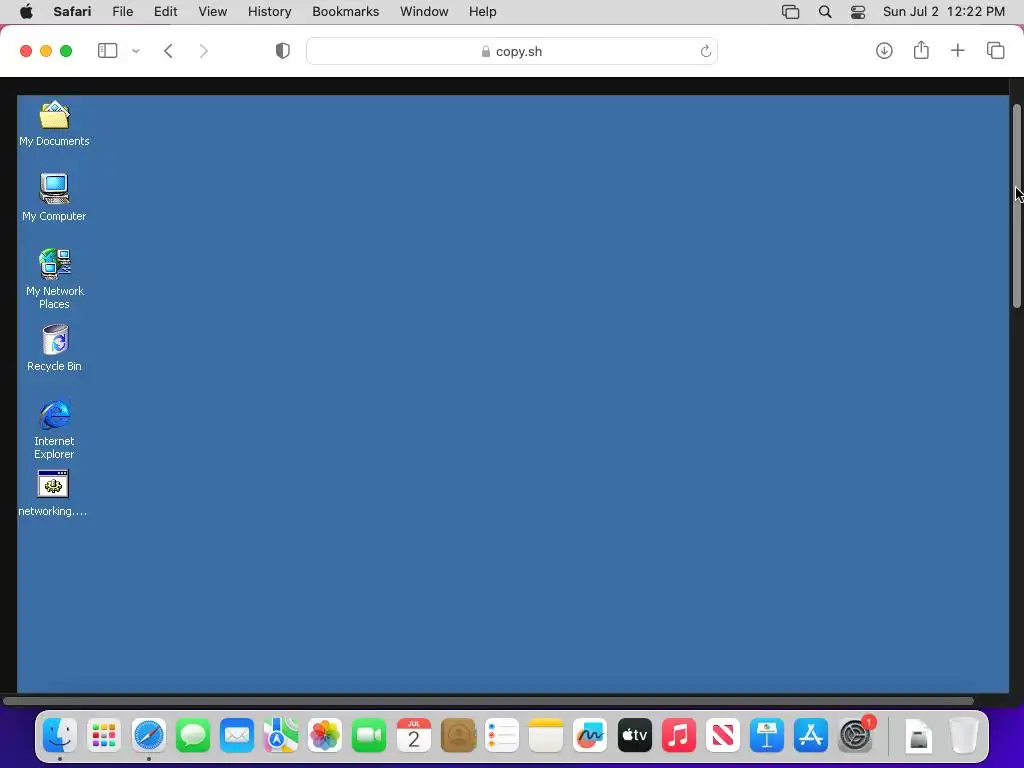
Task: Open Mail from the Dock
Action: click(236, 736)
